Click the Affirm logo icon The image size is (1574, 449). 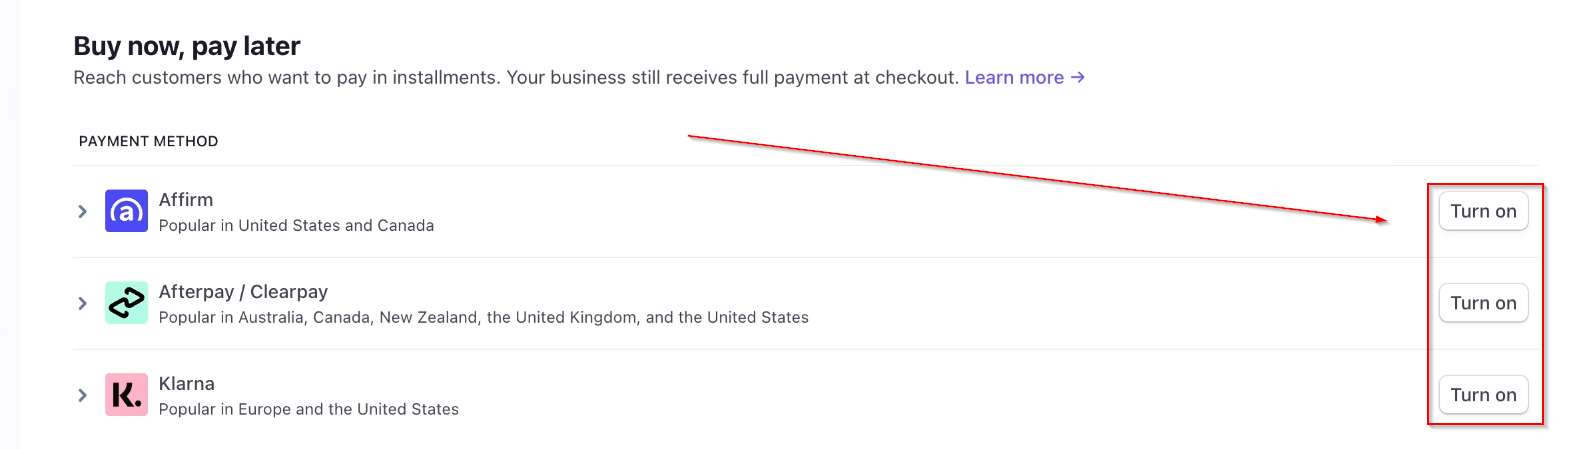pos(126,211)
